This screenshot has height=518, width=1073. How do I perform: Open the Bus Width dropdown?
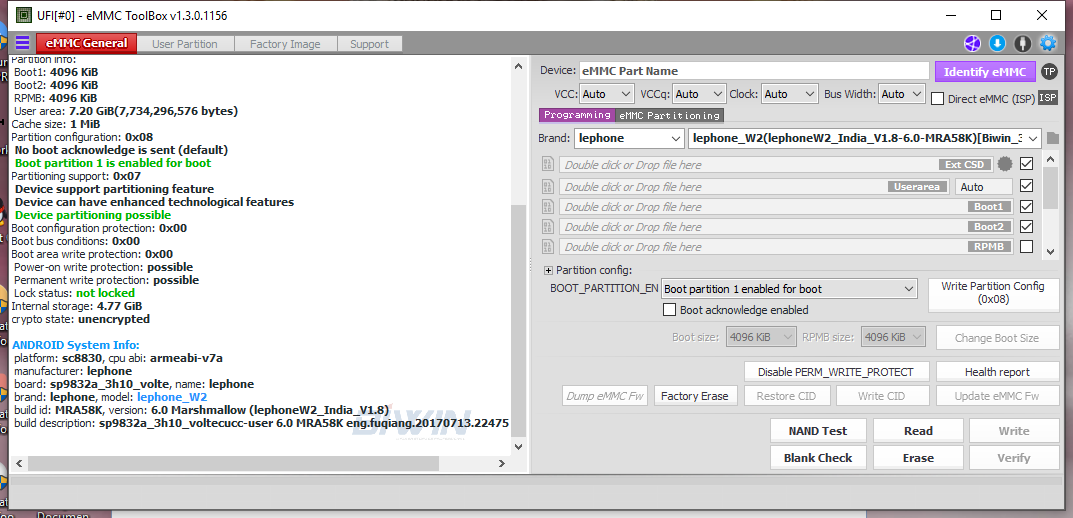click(x=902, y=94)
